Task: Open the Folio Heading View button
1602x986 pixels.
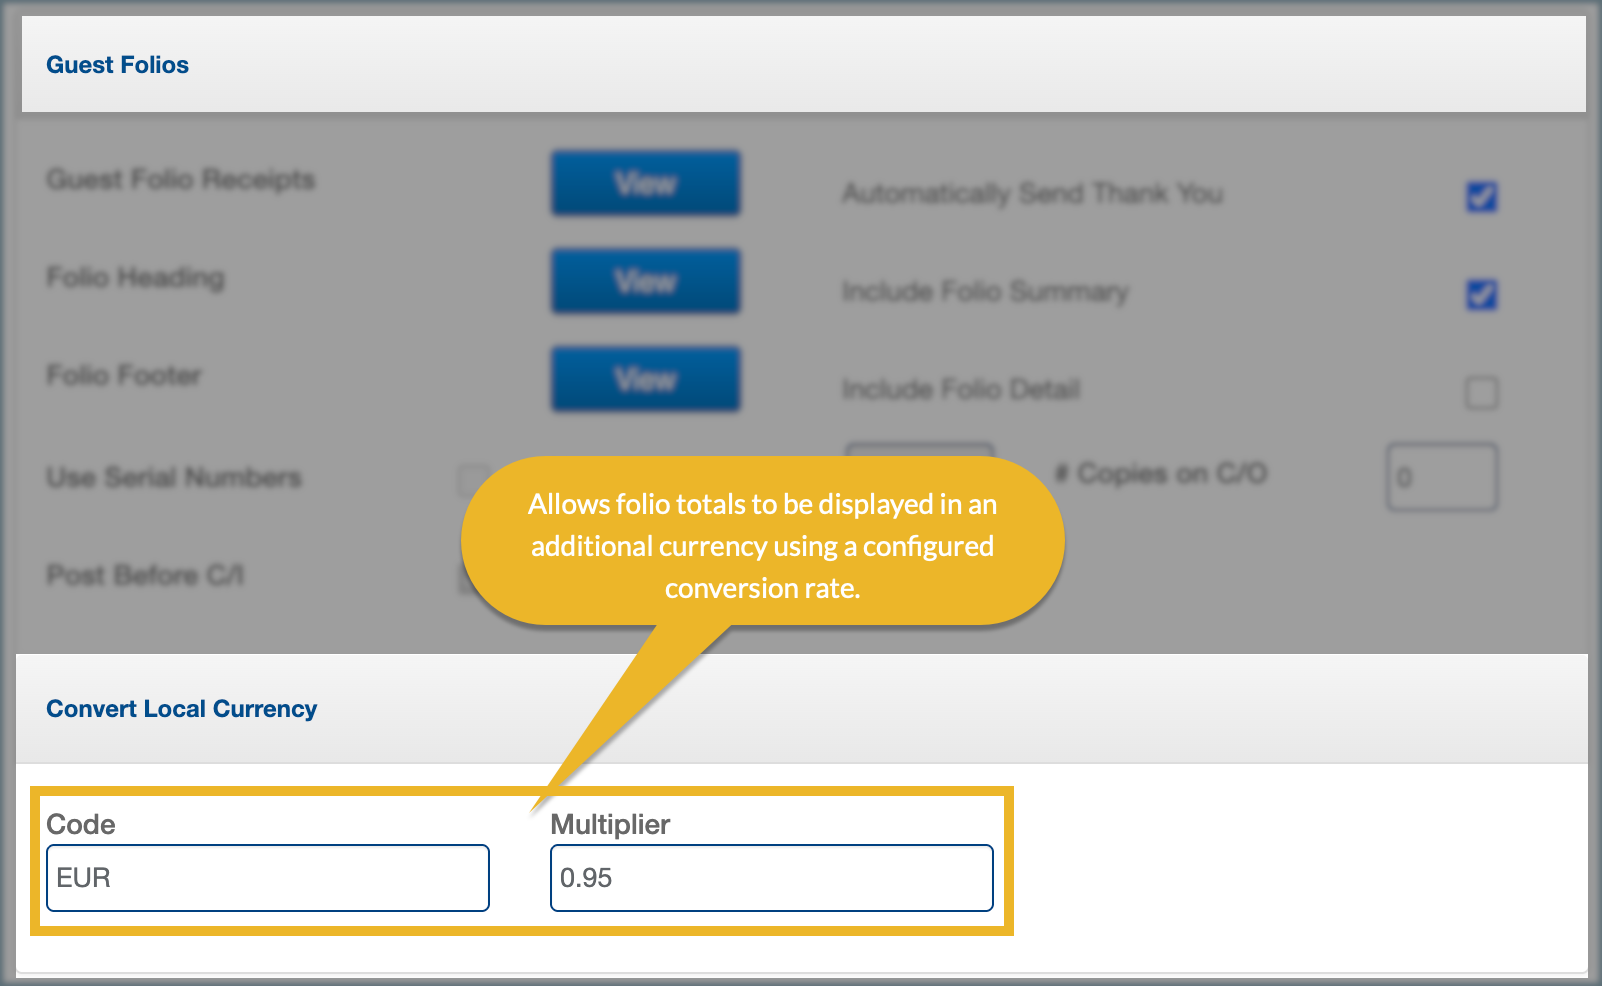Action: click(x=645, y=281)
